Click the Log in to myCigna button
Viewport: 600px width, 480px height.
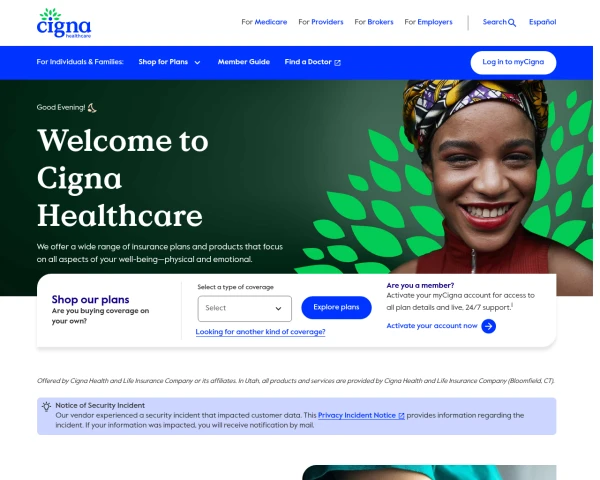click(x=513, y=62)
